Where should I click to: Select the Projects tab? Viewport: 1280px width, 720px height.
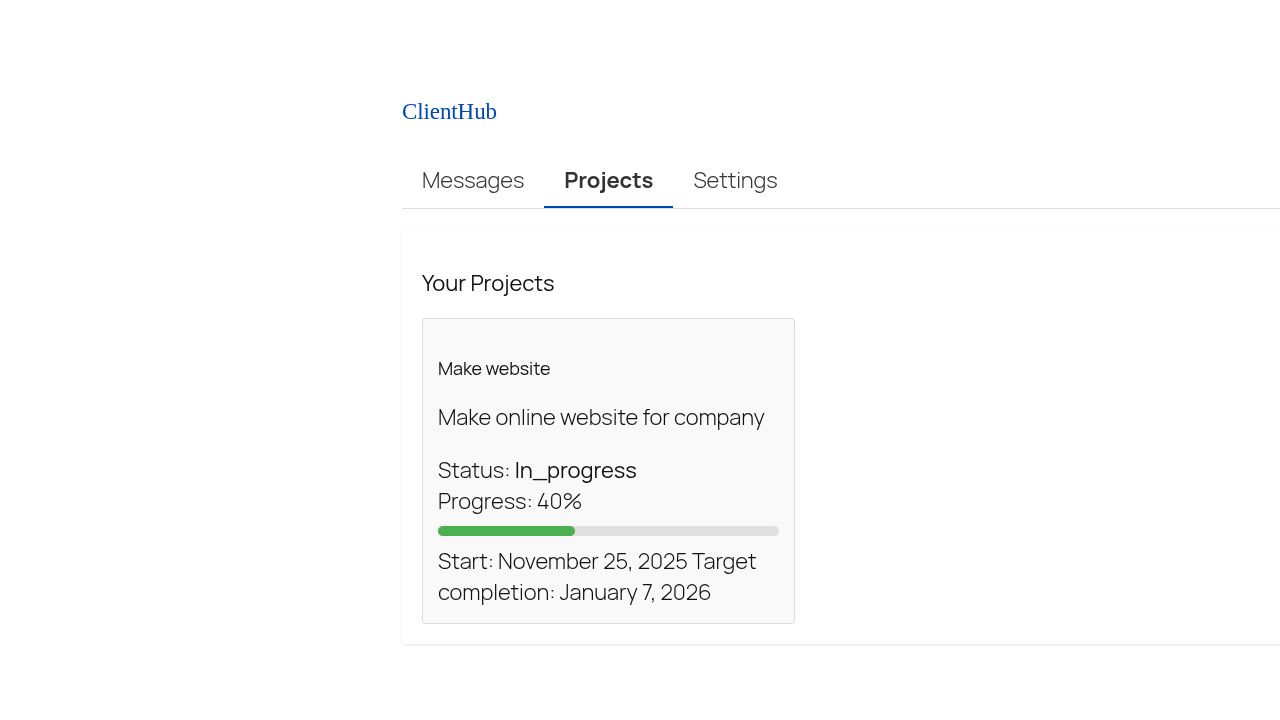[x=608, y=181]
